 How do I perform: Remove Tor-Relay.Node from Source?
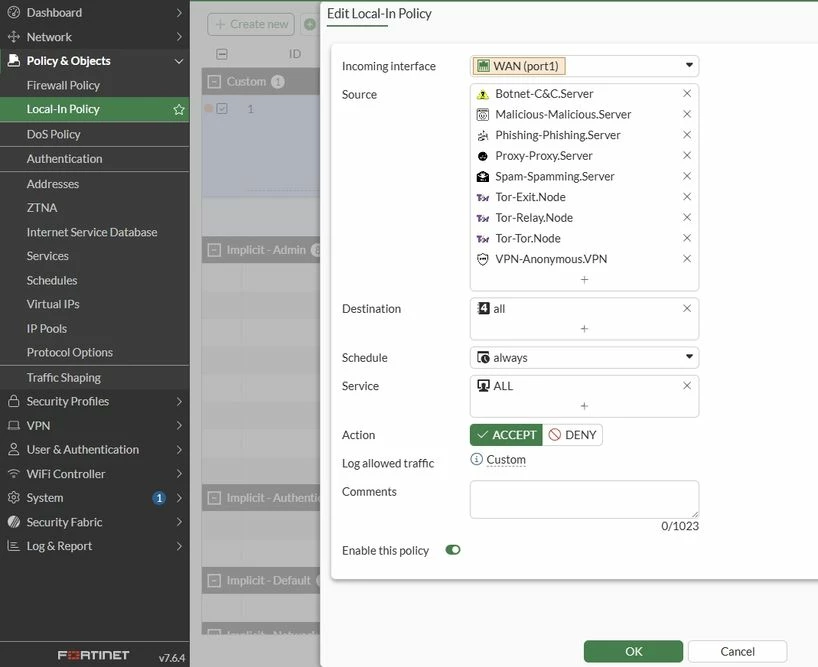687,217
